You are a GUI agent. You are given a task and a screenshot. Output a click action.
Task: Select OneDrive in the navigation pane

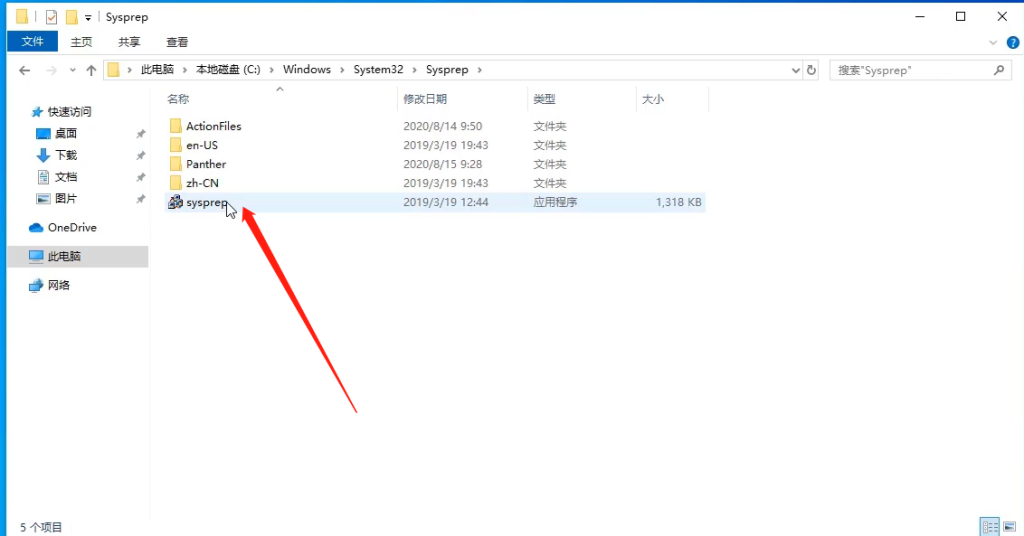click(x=72, y=227)
